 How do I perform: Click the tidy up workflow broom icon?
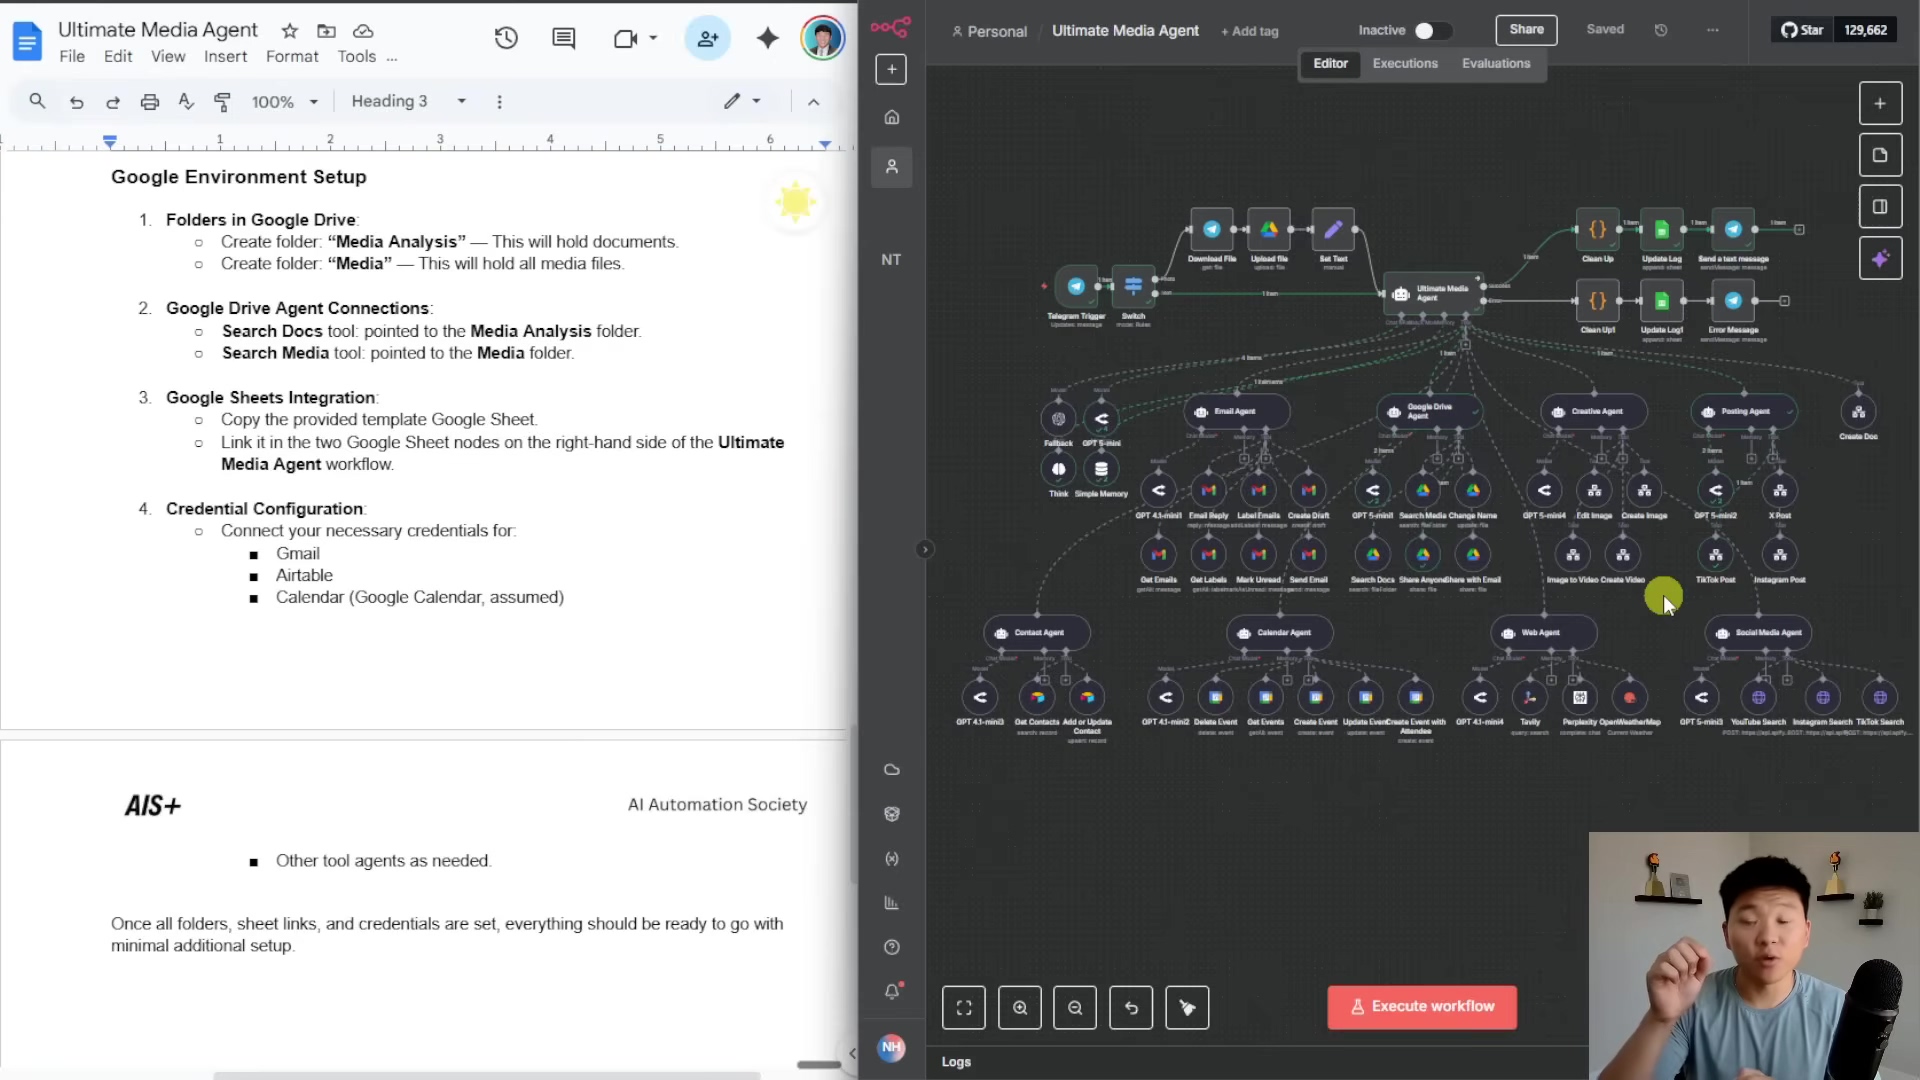[1187, 1008]
